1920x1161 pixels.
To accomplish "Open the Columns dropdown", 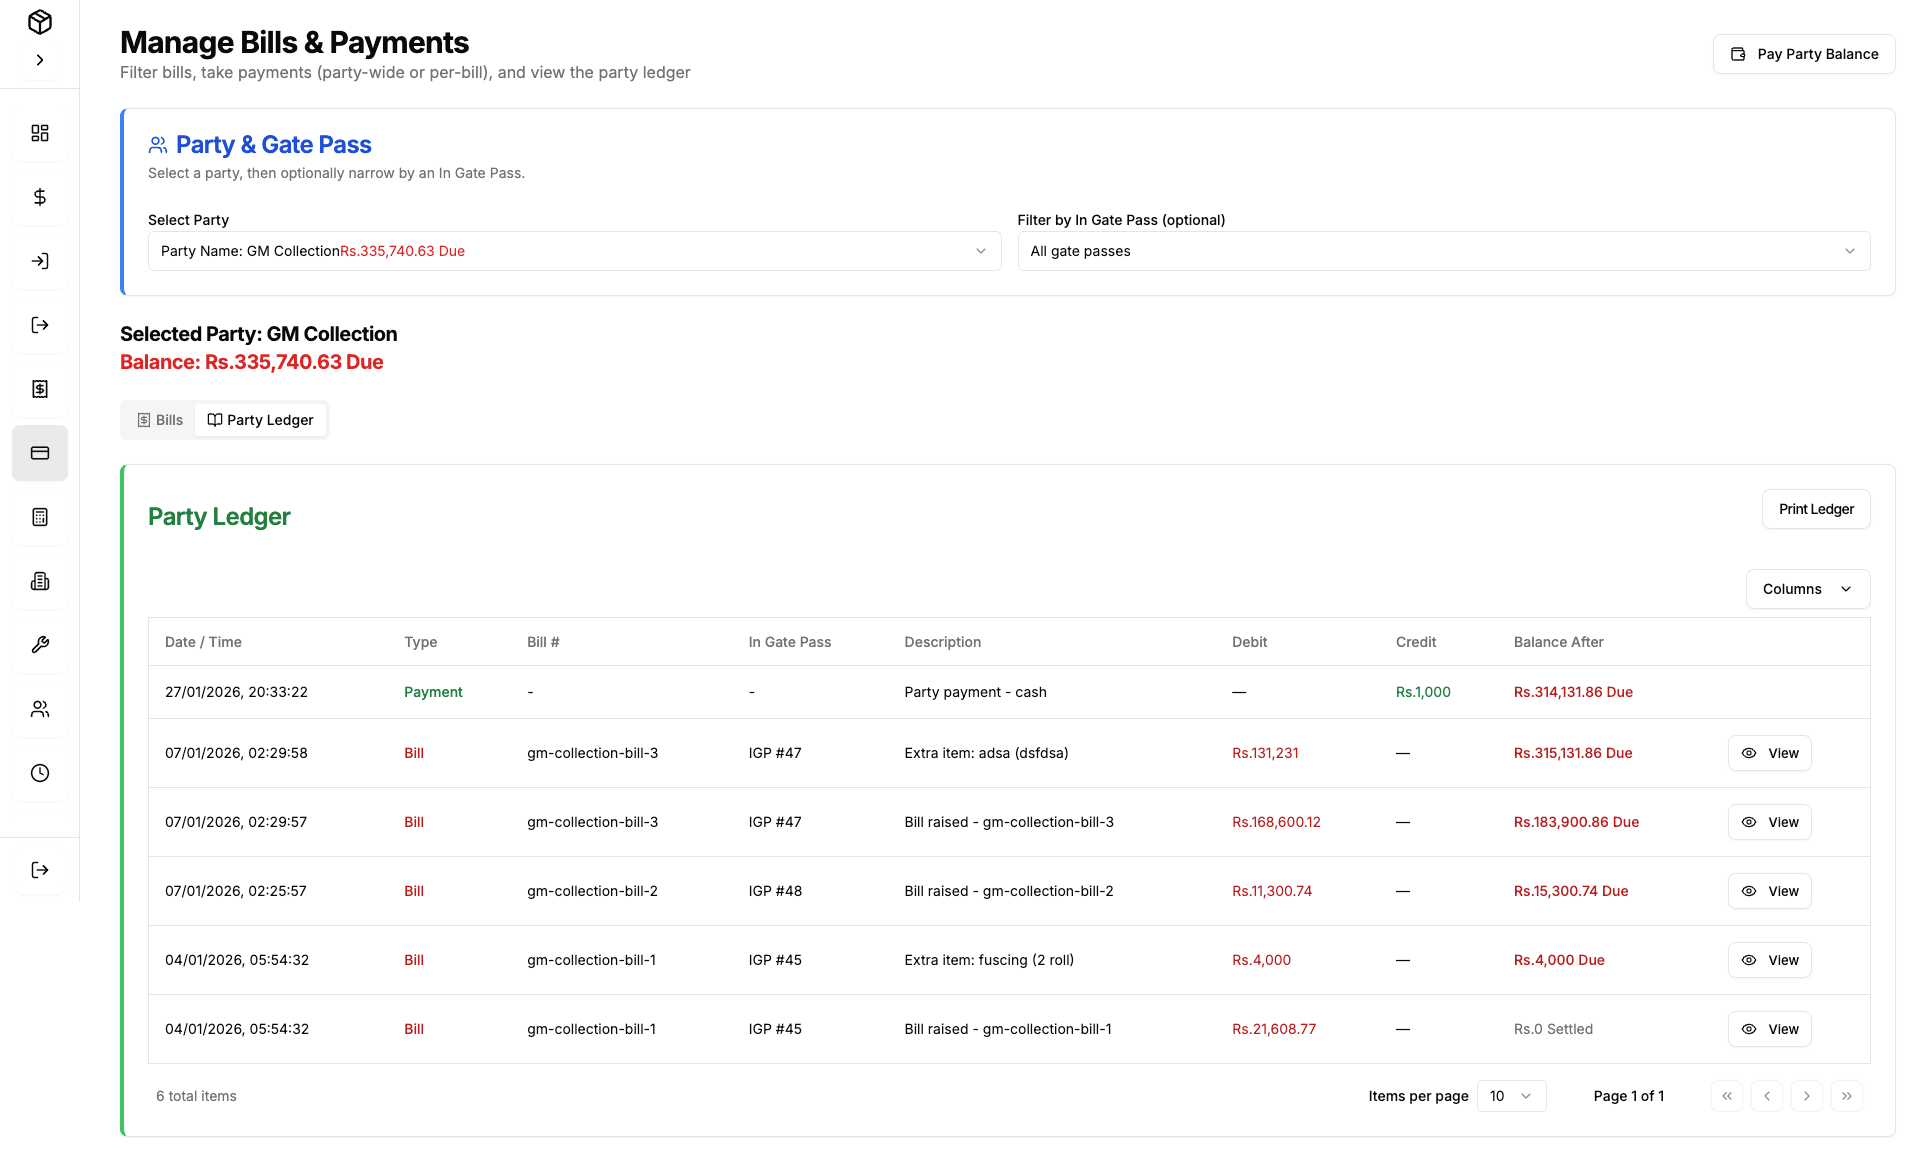I will click(x=1808, y=589).
